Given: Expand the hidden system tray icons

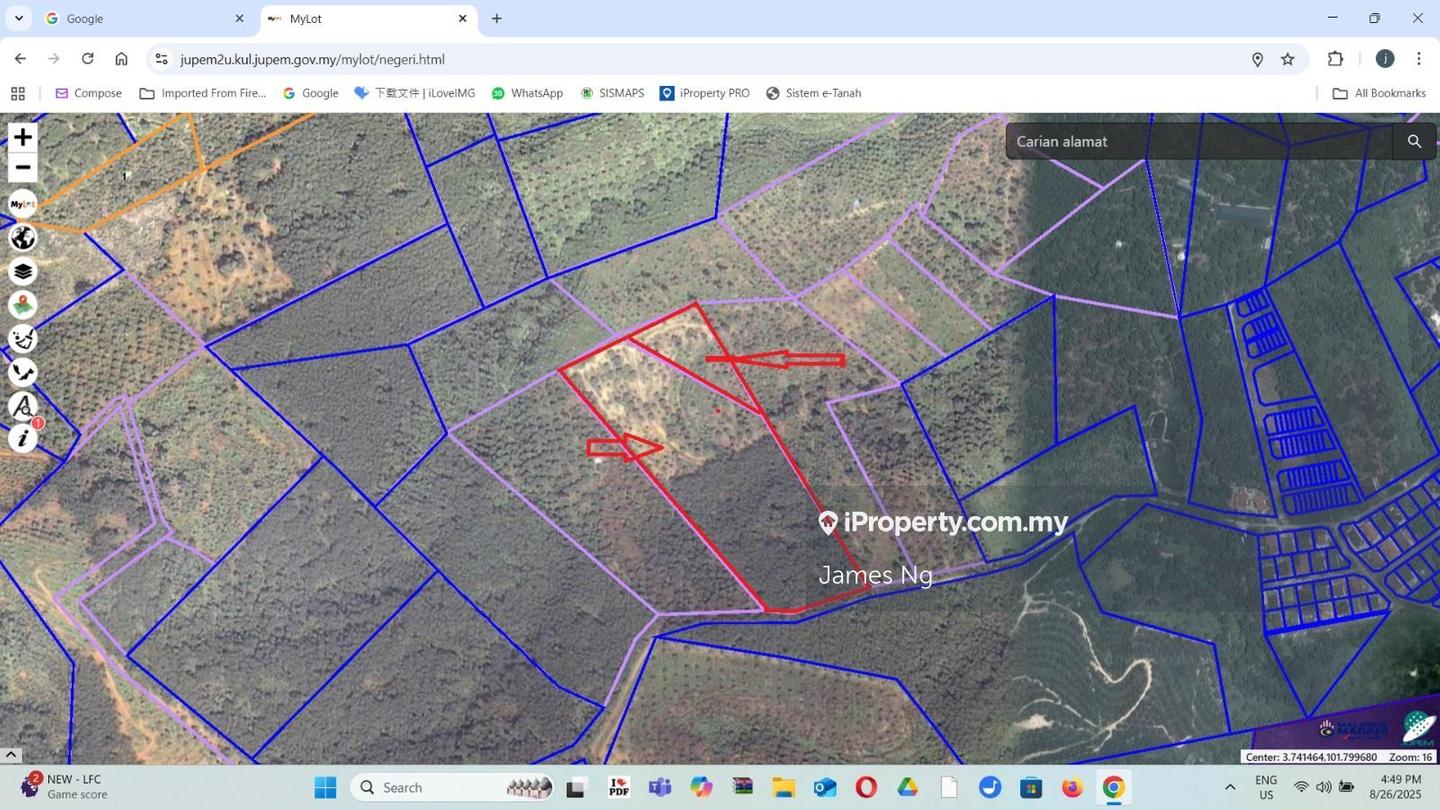Looking at the screenshot, I should pyautogui.click(x=1230, y=788).
